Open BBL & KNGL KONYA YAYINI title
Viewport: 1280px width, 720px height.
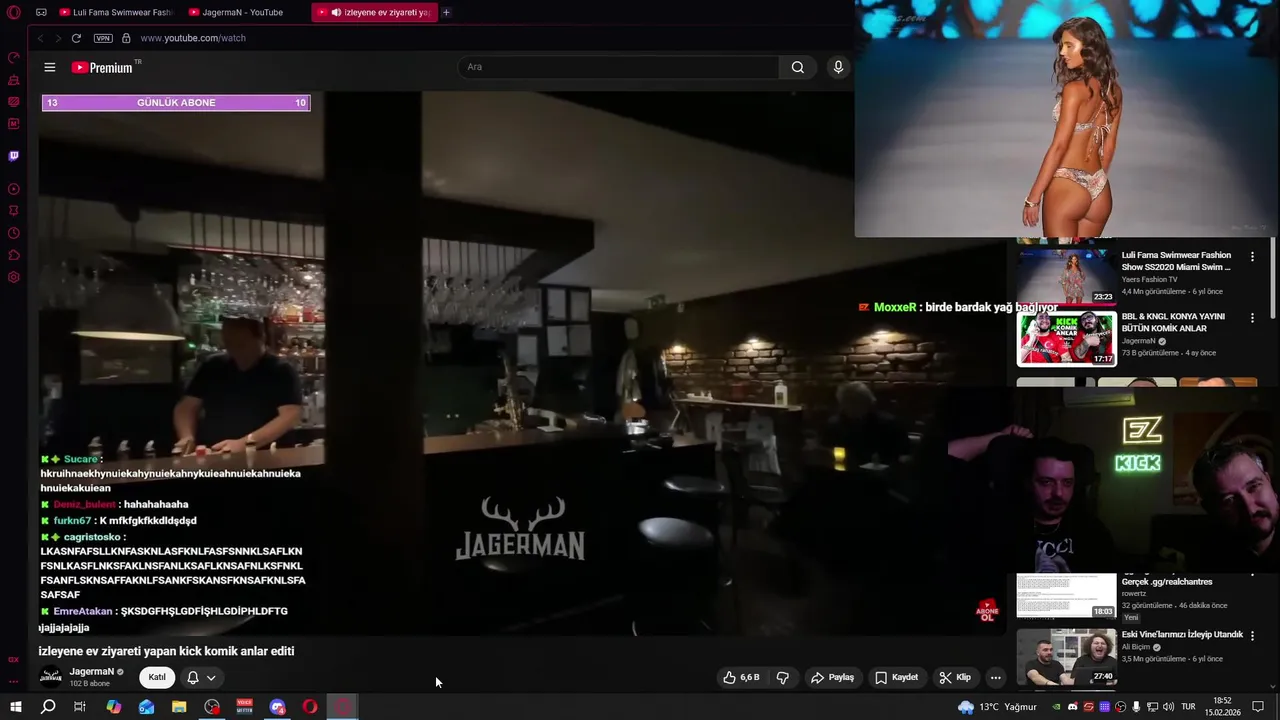pyautogui.click(x=1173, y=322)
